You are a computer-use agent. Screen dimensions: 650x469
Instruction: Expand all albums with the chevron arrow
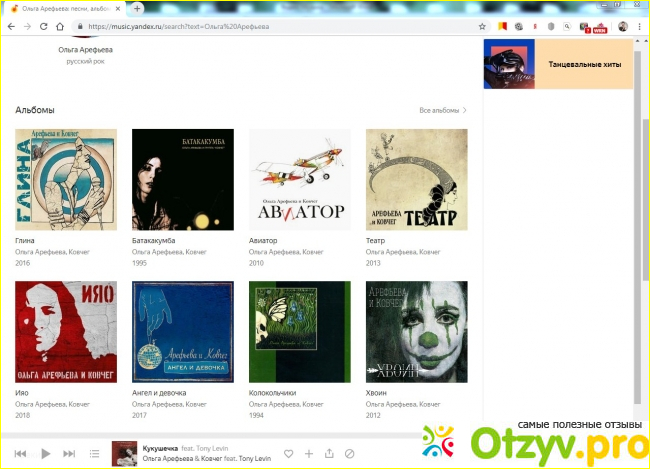[465, 110]
